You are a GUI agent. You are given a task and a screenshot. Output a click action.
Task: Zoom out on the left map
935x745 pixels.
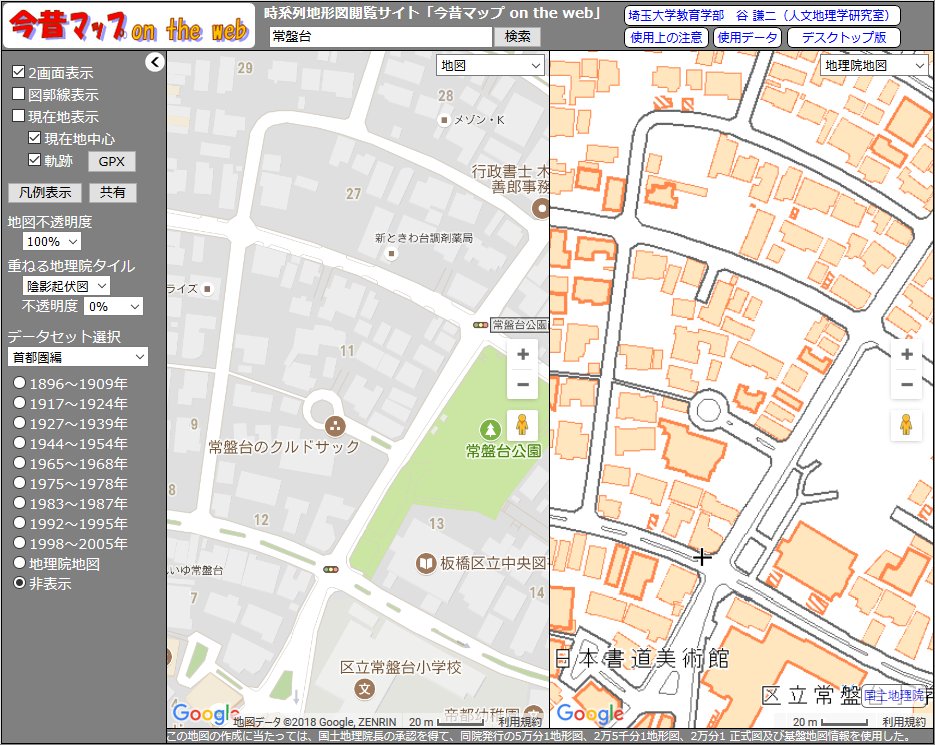522,384
